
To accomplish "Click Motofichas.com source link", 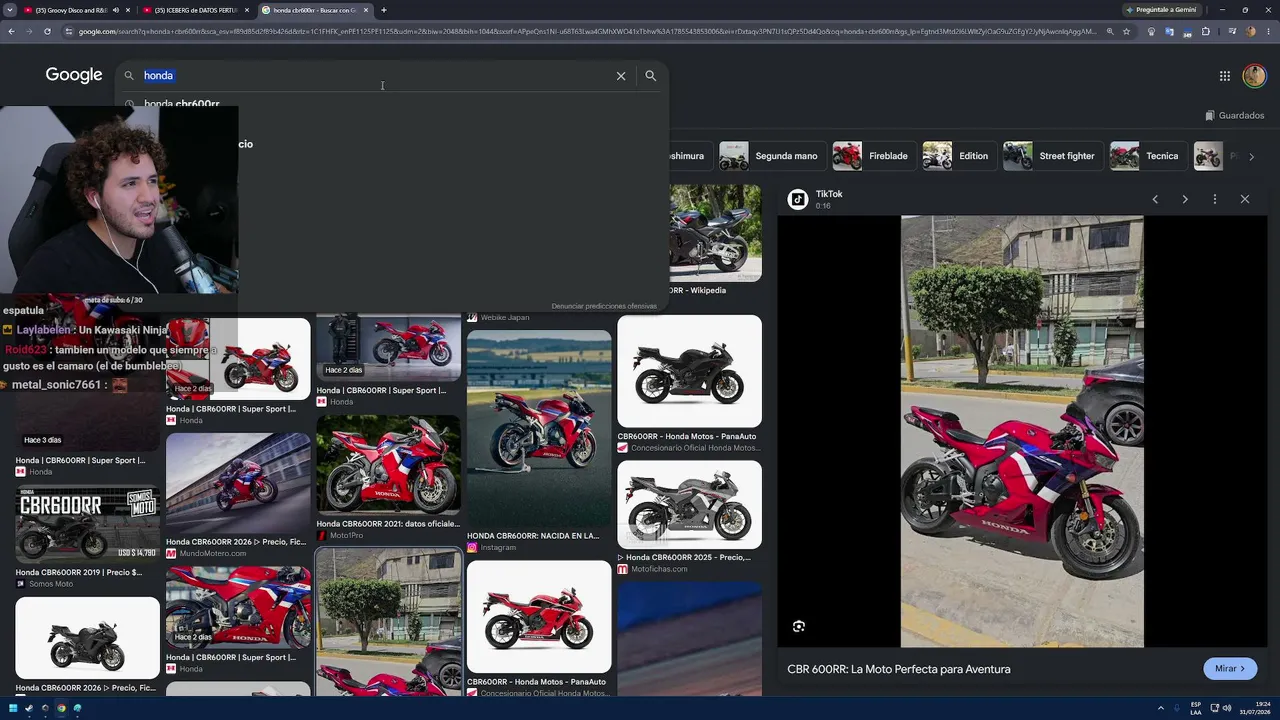I will [659, 569].
